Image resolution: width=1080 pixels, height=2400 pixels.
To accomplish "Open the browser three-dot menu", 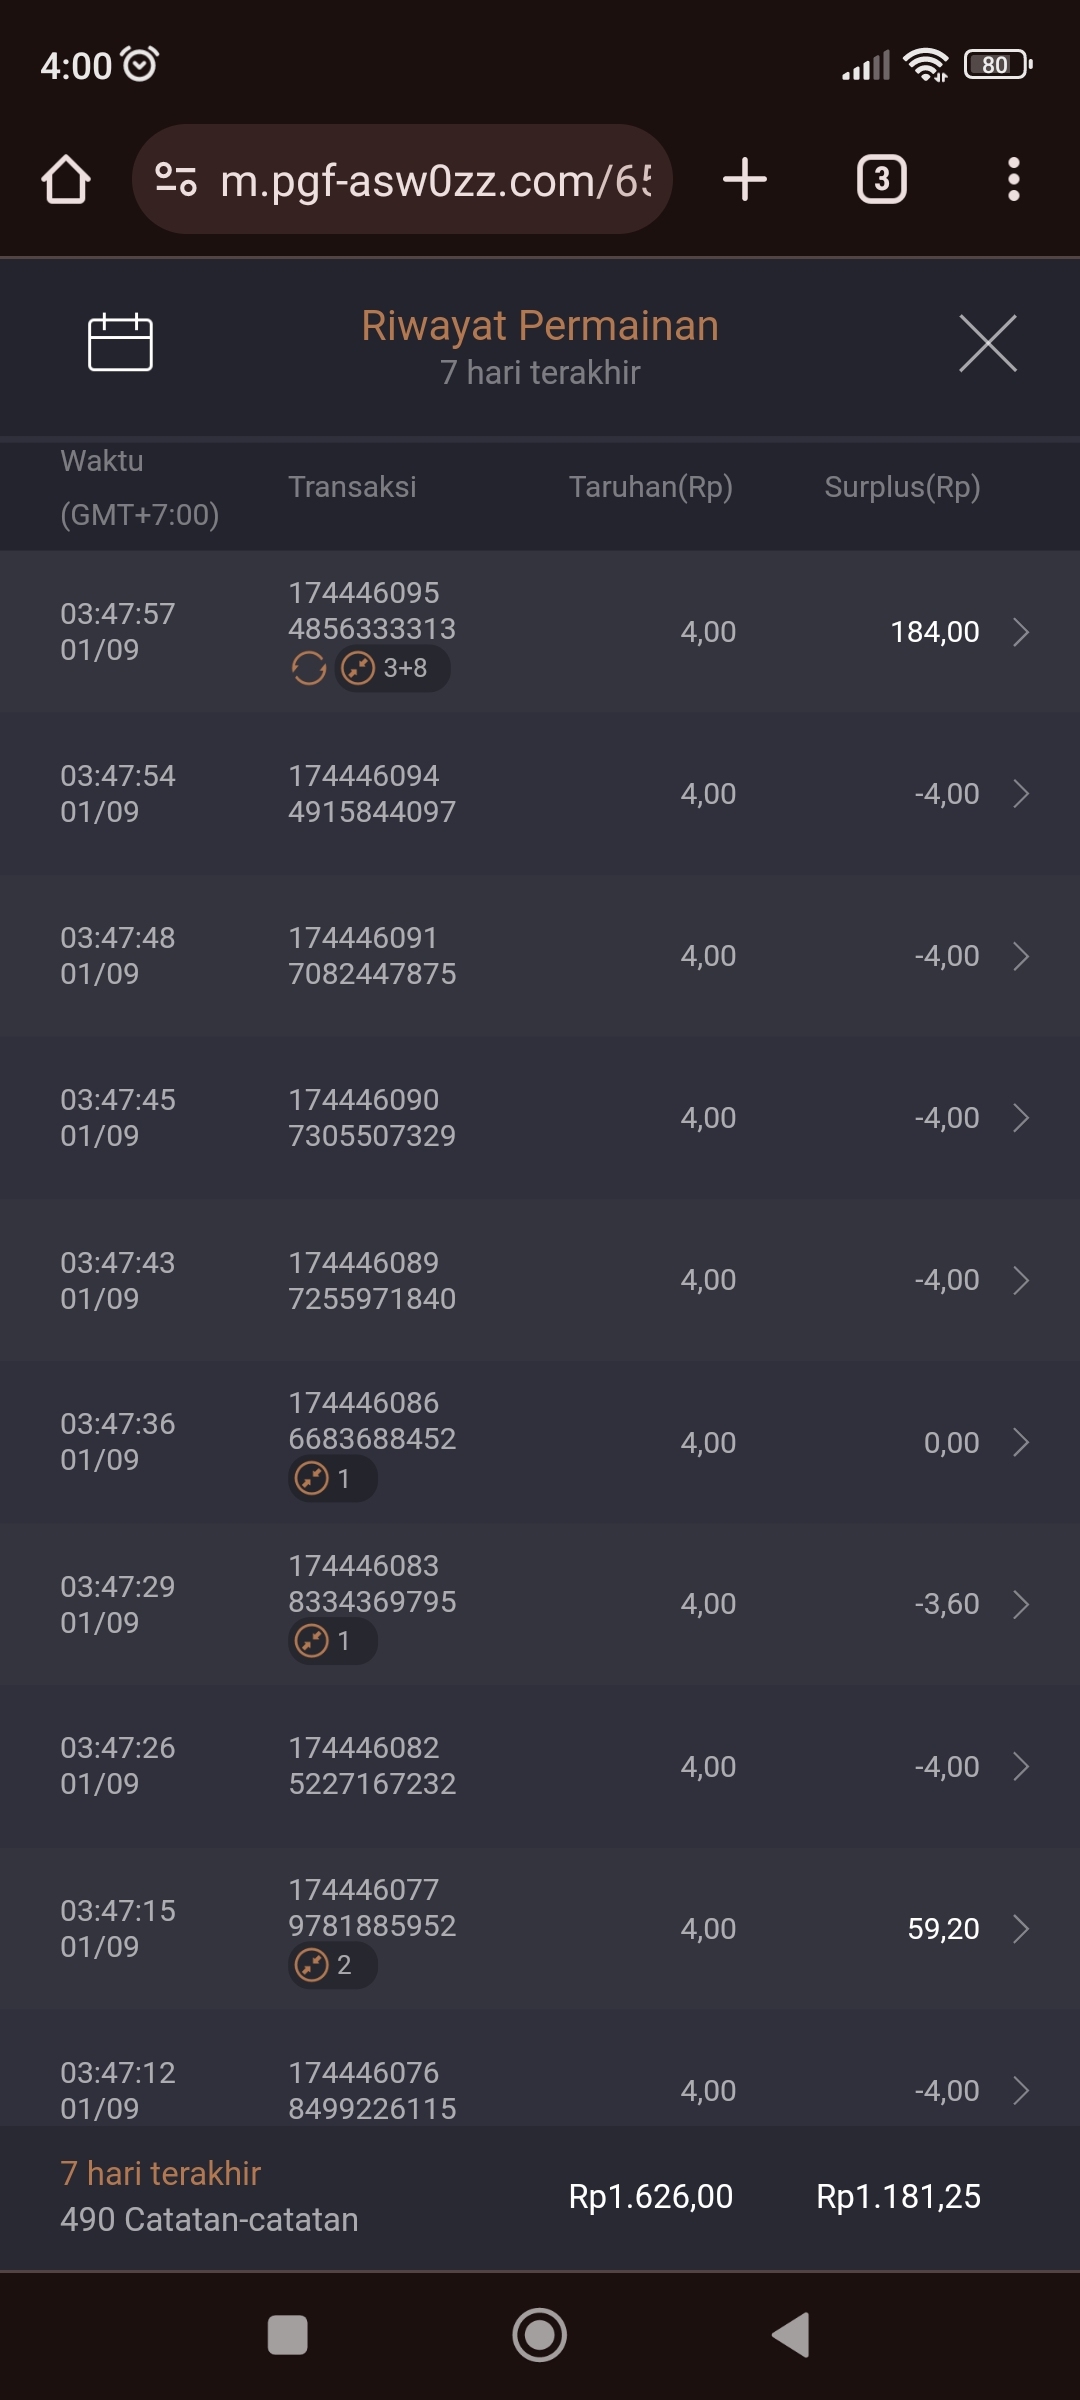I will point(1013,180).
